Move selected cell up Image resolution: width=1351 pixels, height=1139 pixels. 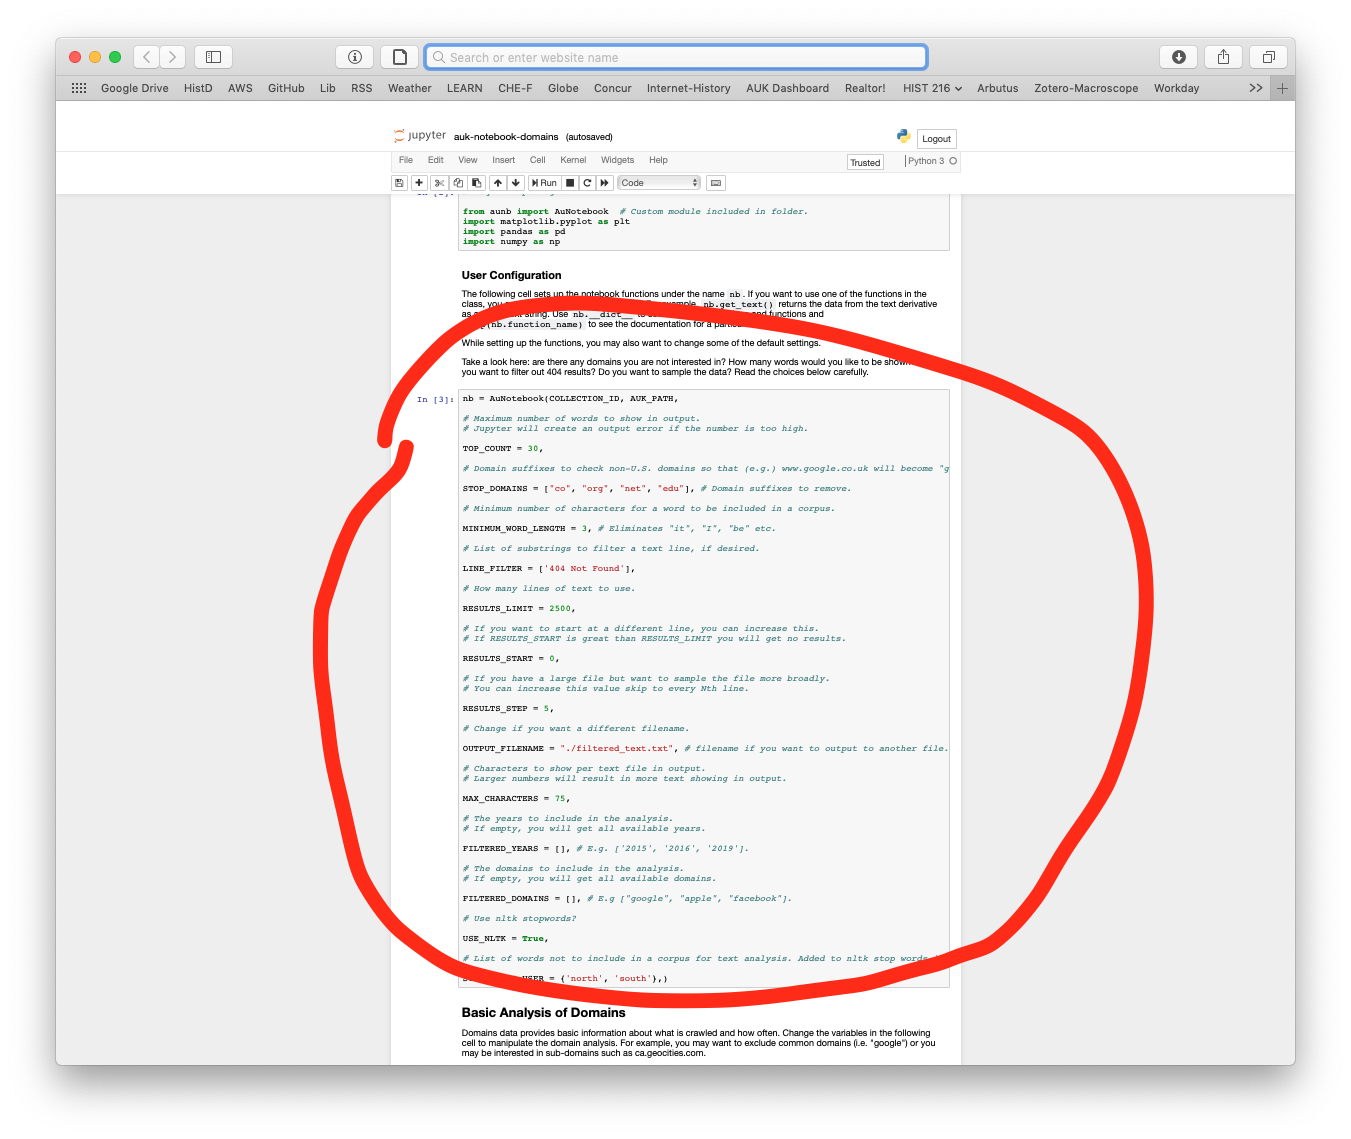click(498, 183)
